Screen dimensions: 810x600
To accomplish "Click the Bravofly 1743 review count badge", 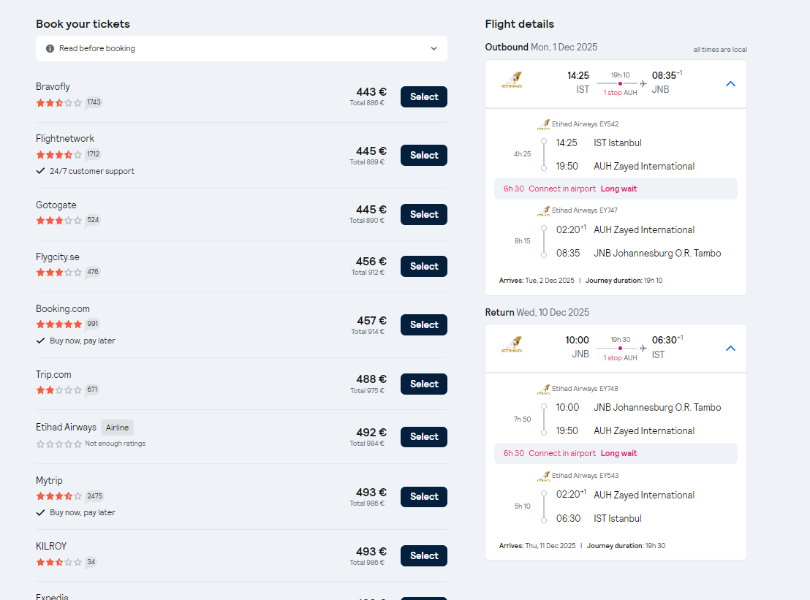I will pyautogui.click(x=94, y=102).
